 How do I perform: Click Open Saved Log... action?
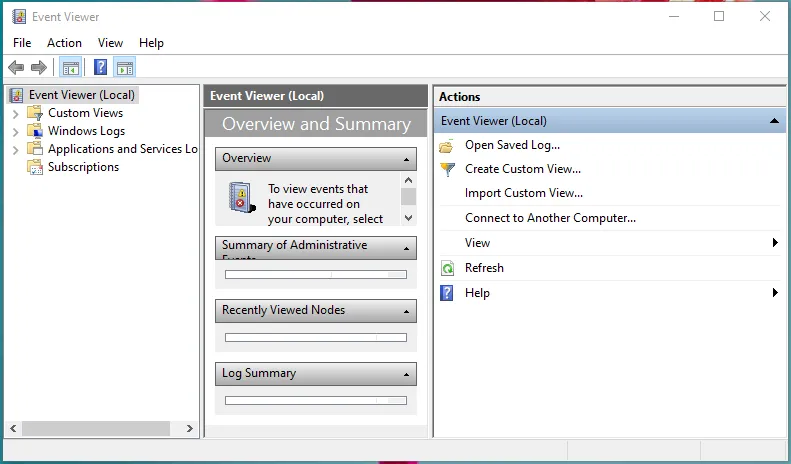coord(512,145)
